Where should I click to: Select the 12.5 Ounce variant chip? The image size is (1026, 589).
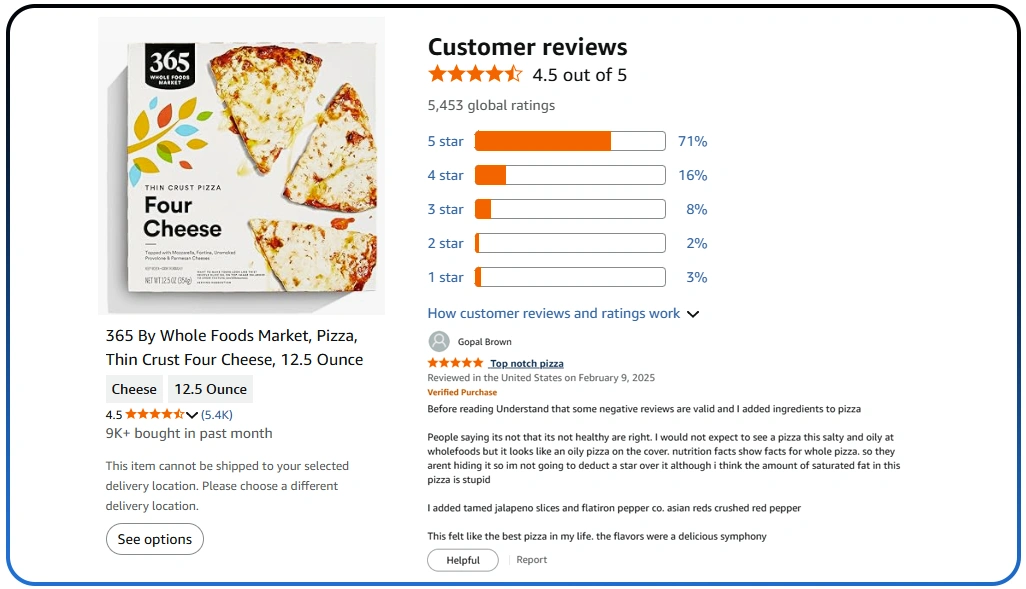point(210,388)
